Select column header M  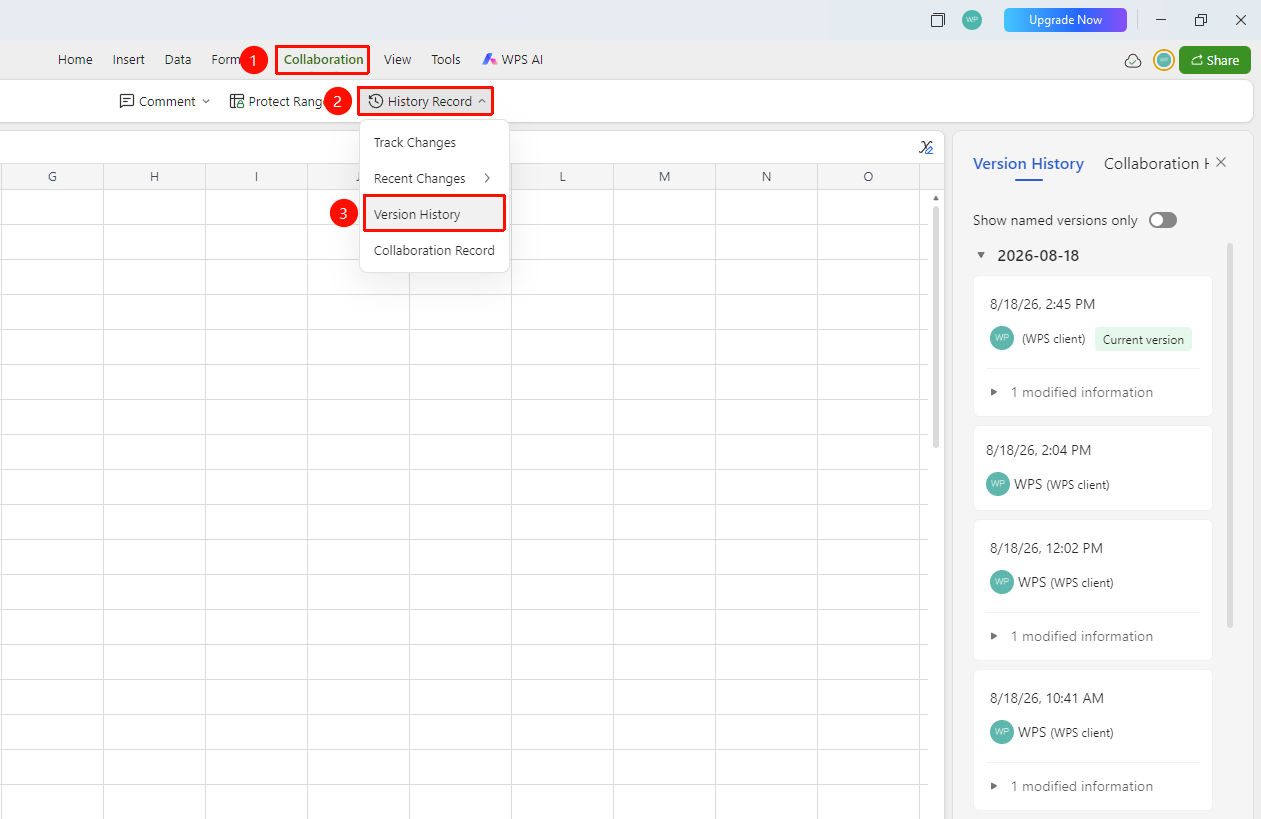[x=664, y=177]
